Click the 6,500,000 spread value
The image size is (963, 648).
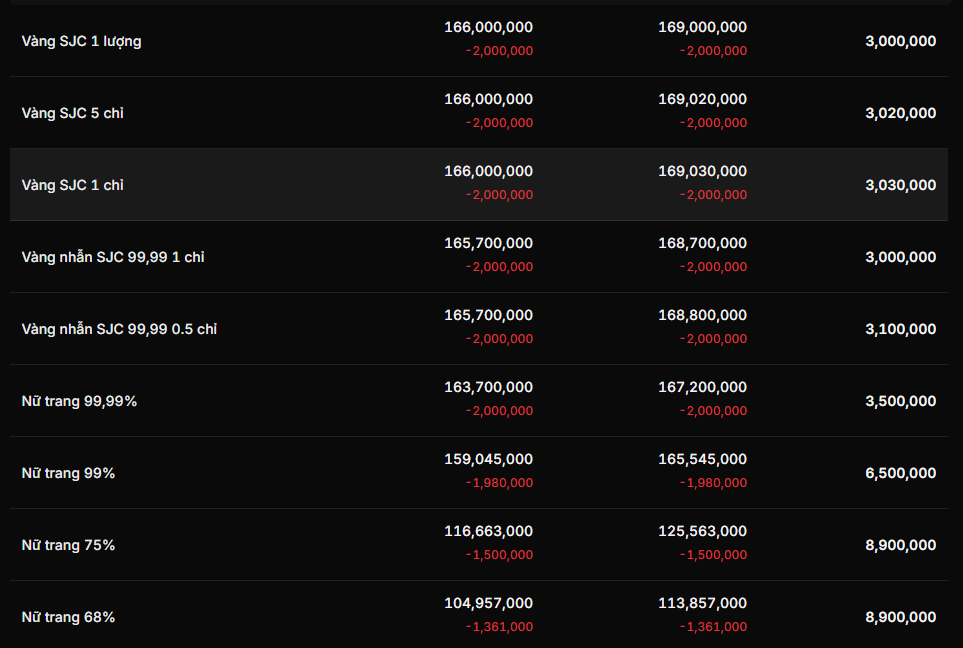[x=900, y=473]
